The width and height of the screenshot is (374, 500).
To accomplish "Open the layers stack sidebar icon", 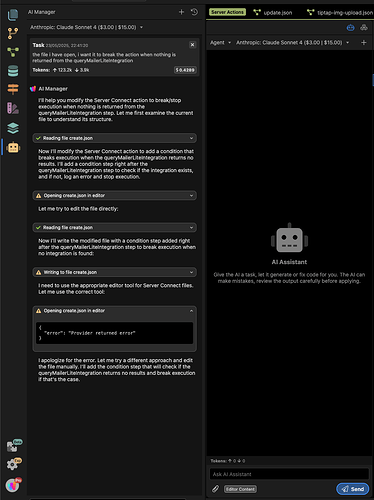I will [x=13, y=128].
